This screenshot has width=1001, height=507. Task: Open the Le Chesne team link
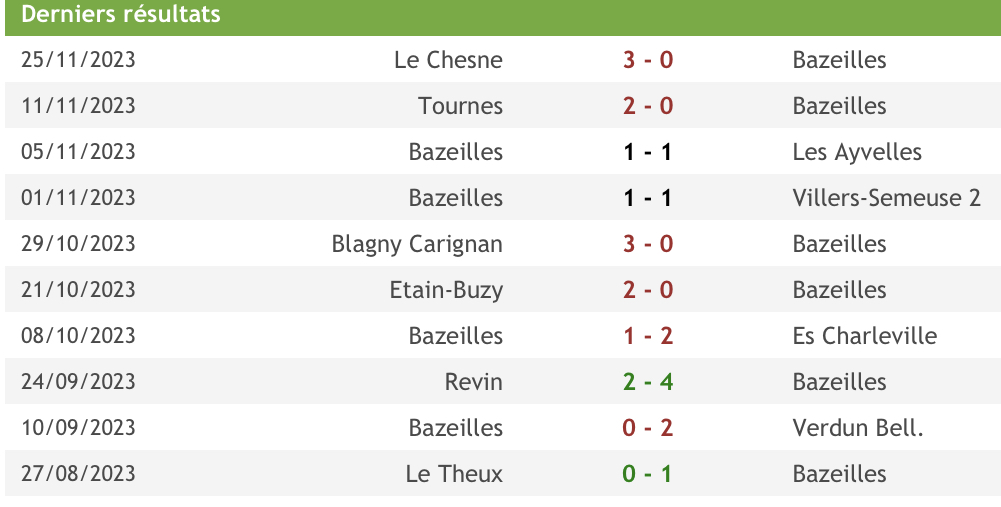(448, 59)
